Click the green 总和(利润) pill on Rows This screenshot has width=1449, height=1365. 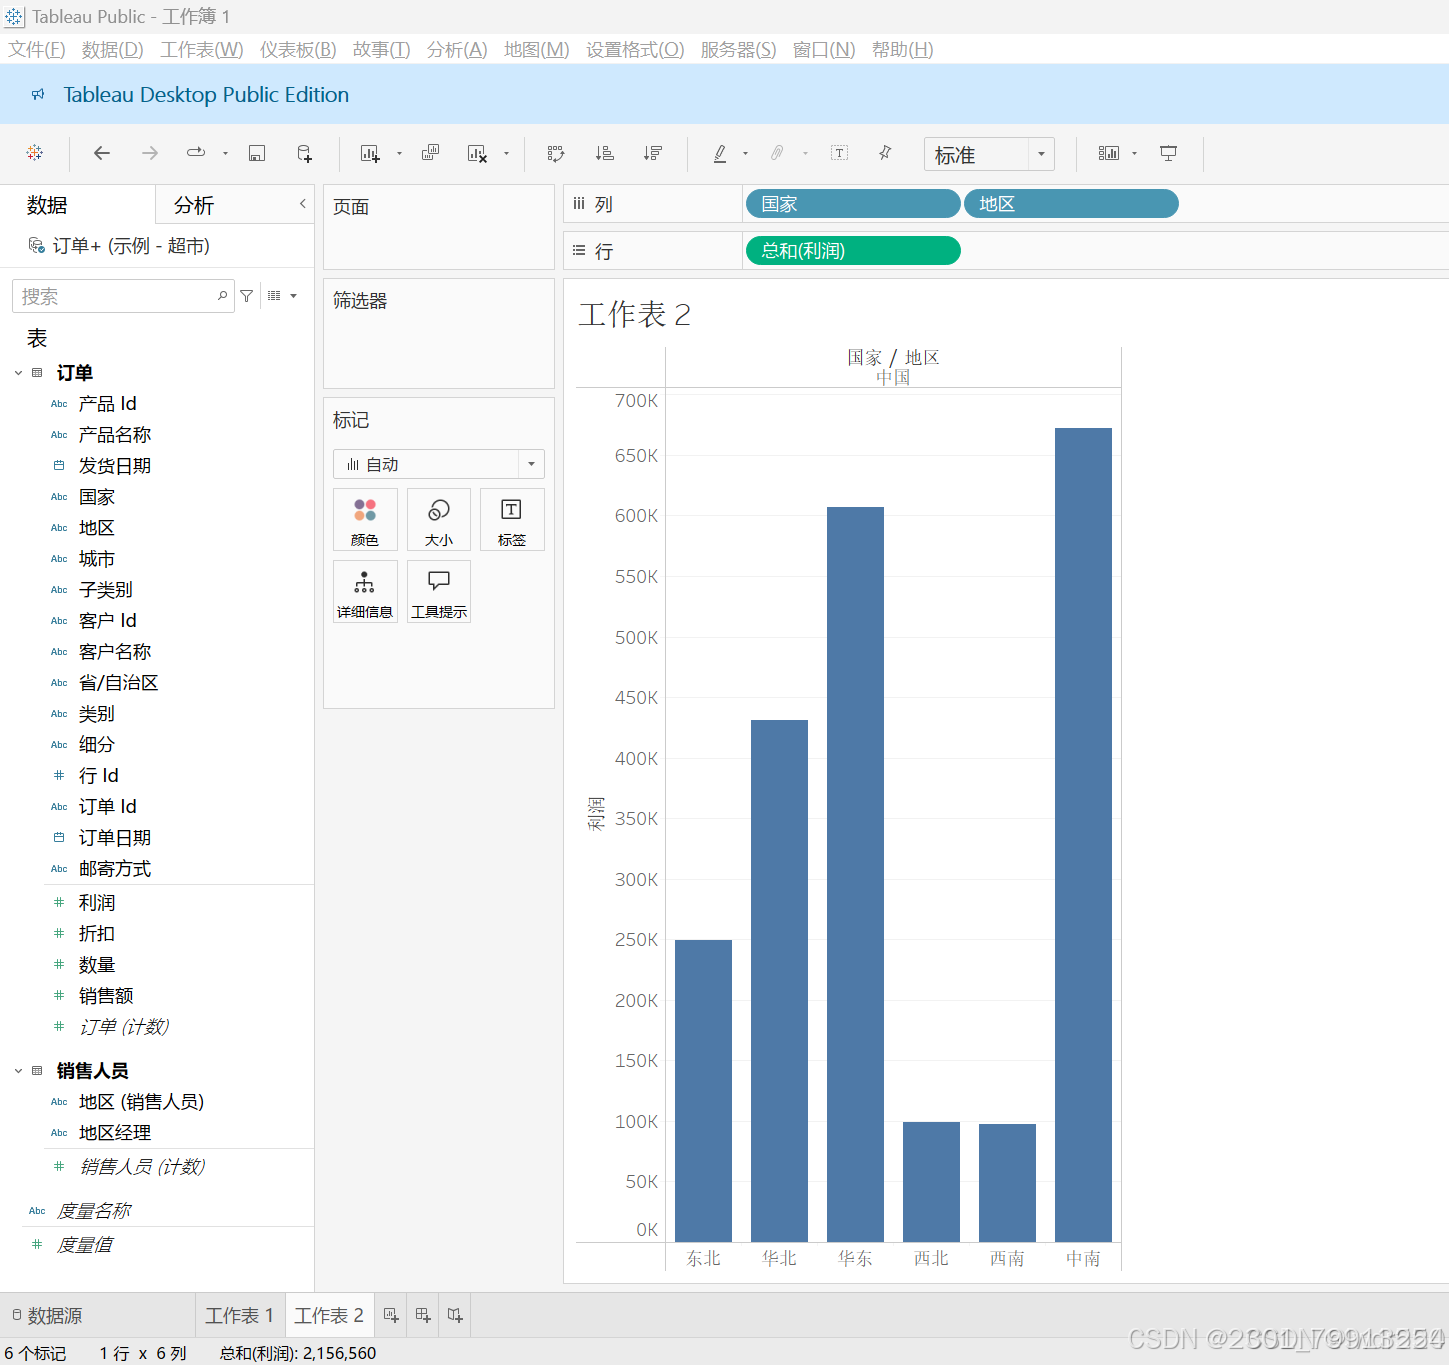[x=852, y=250]
